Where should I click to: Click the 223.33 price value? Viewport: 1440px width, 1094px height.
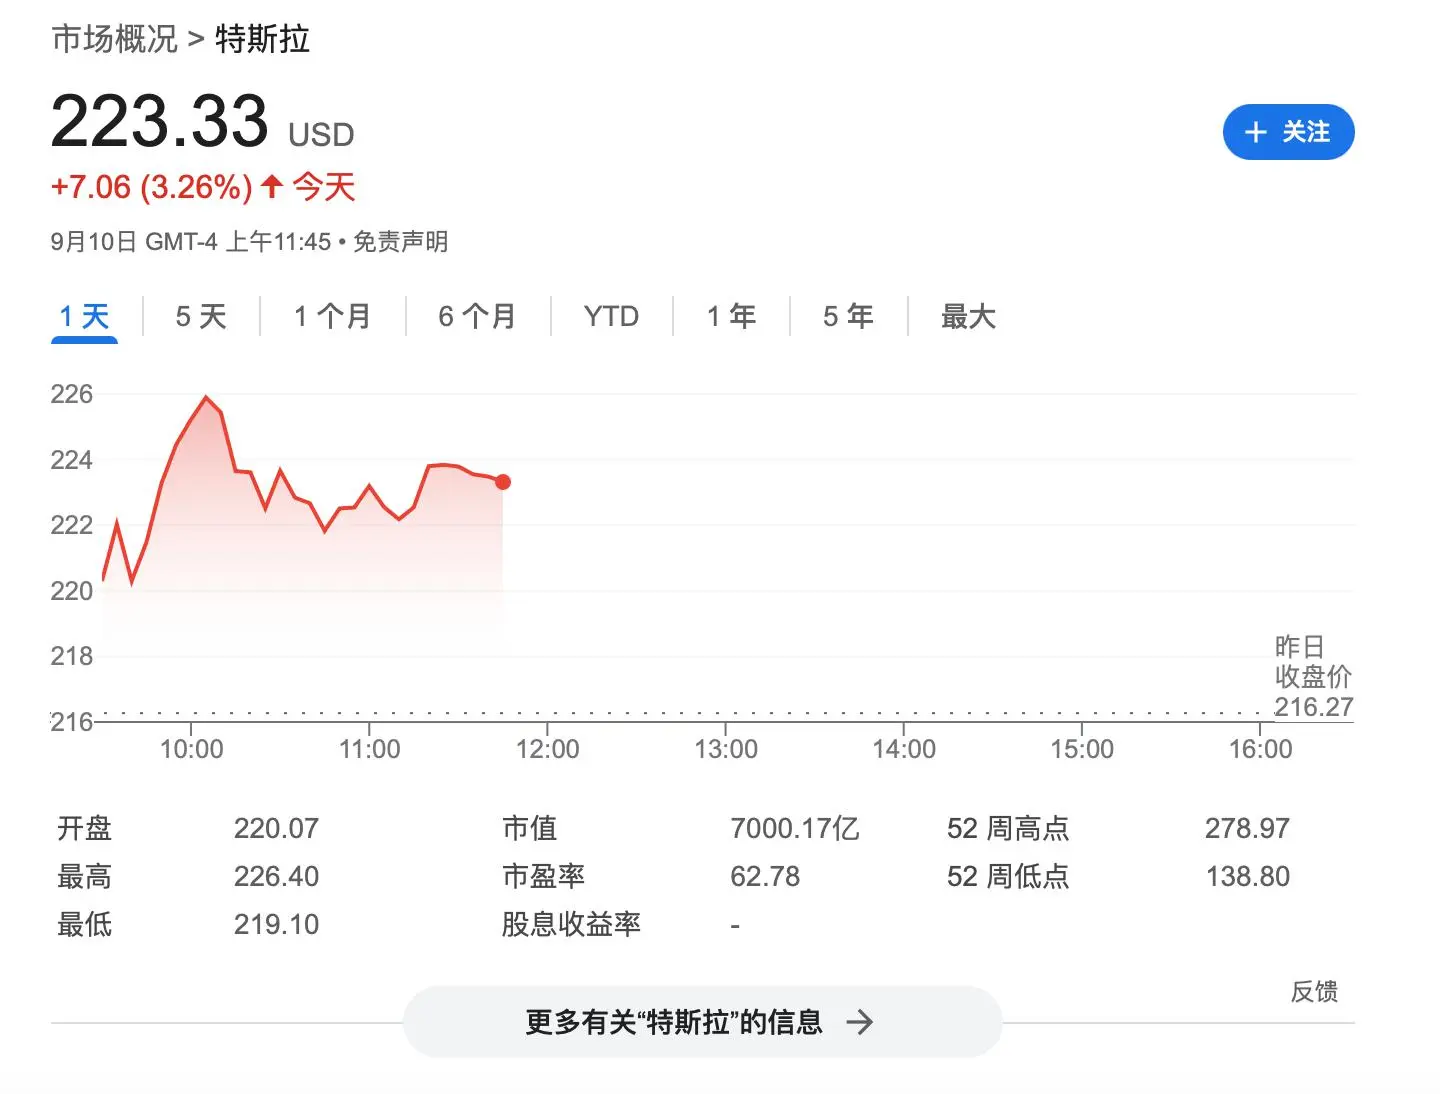click(160, 122)
